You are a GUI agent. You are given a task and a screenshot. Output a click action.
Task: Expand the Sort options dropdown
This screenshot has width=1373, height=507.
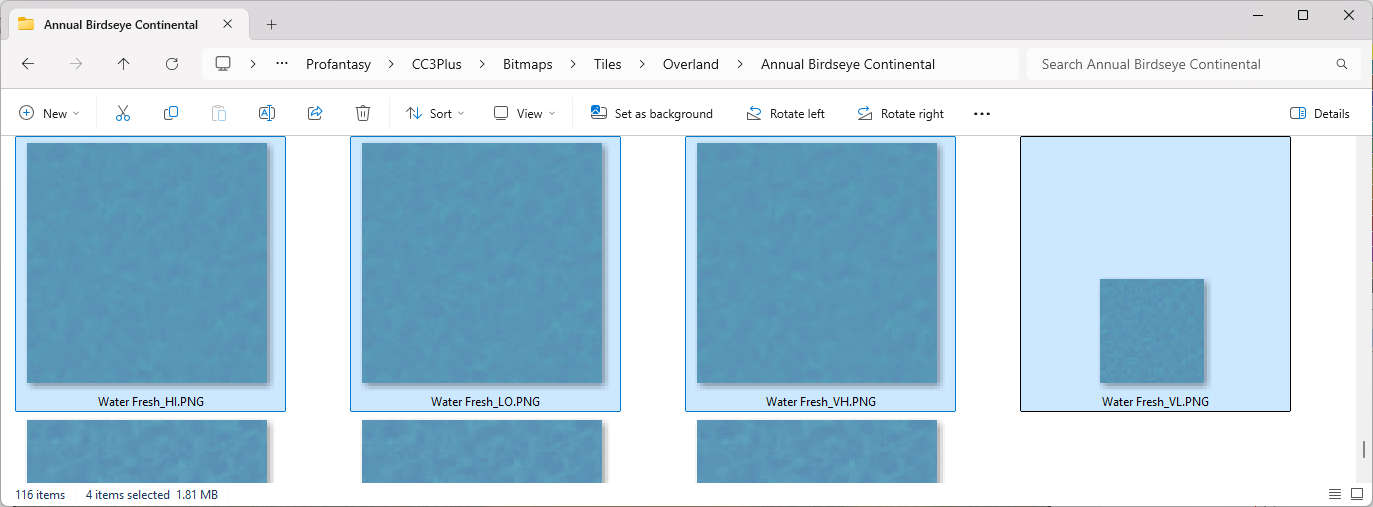tap(435, 114)
